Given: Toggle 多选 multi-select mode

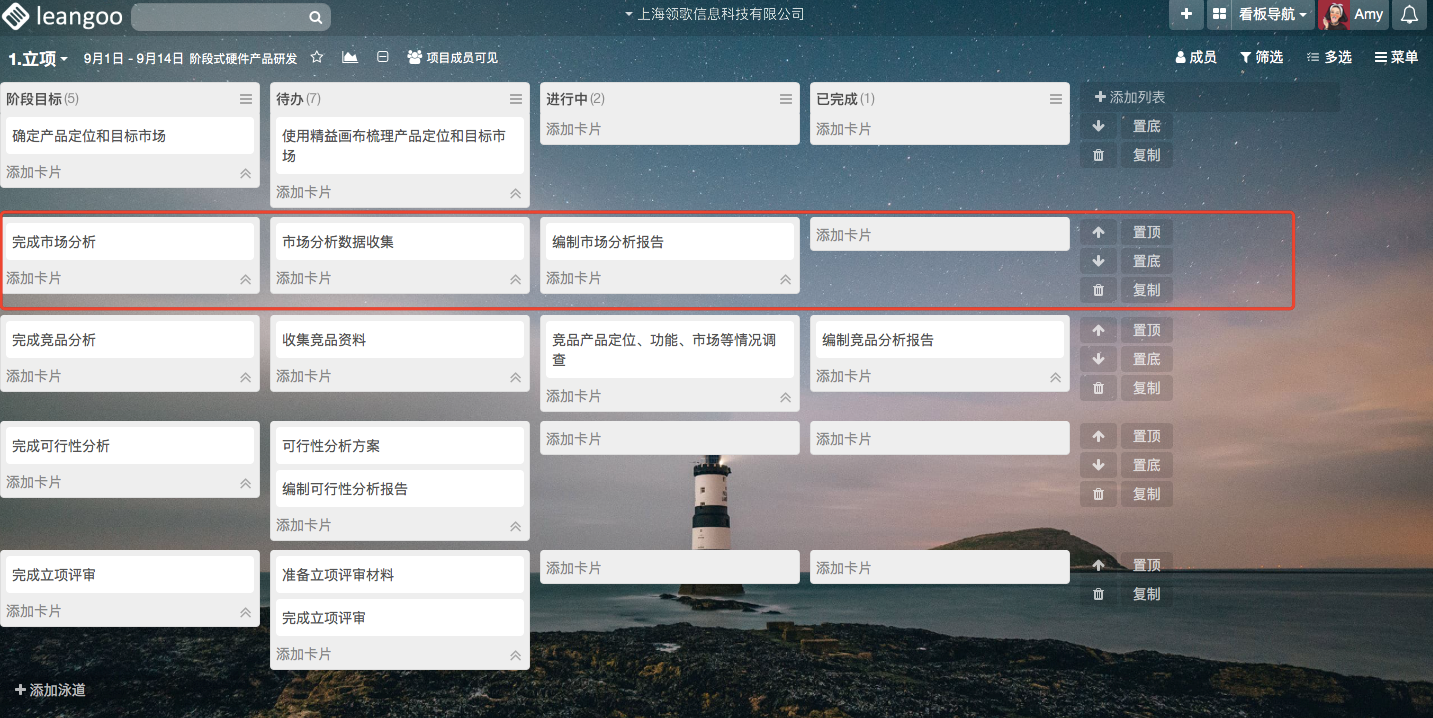Looking at the screenshot, I should 1329,57.
